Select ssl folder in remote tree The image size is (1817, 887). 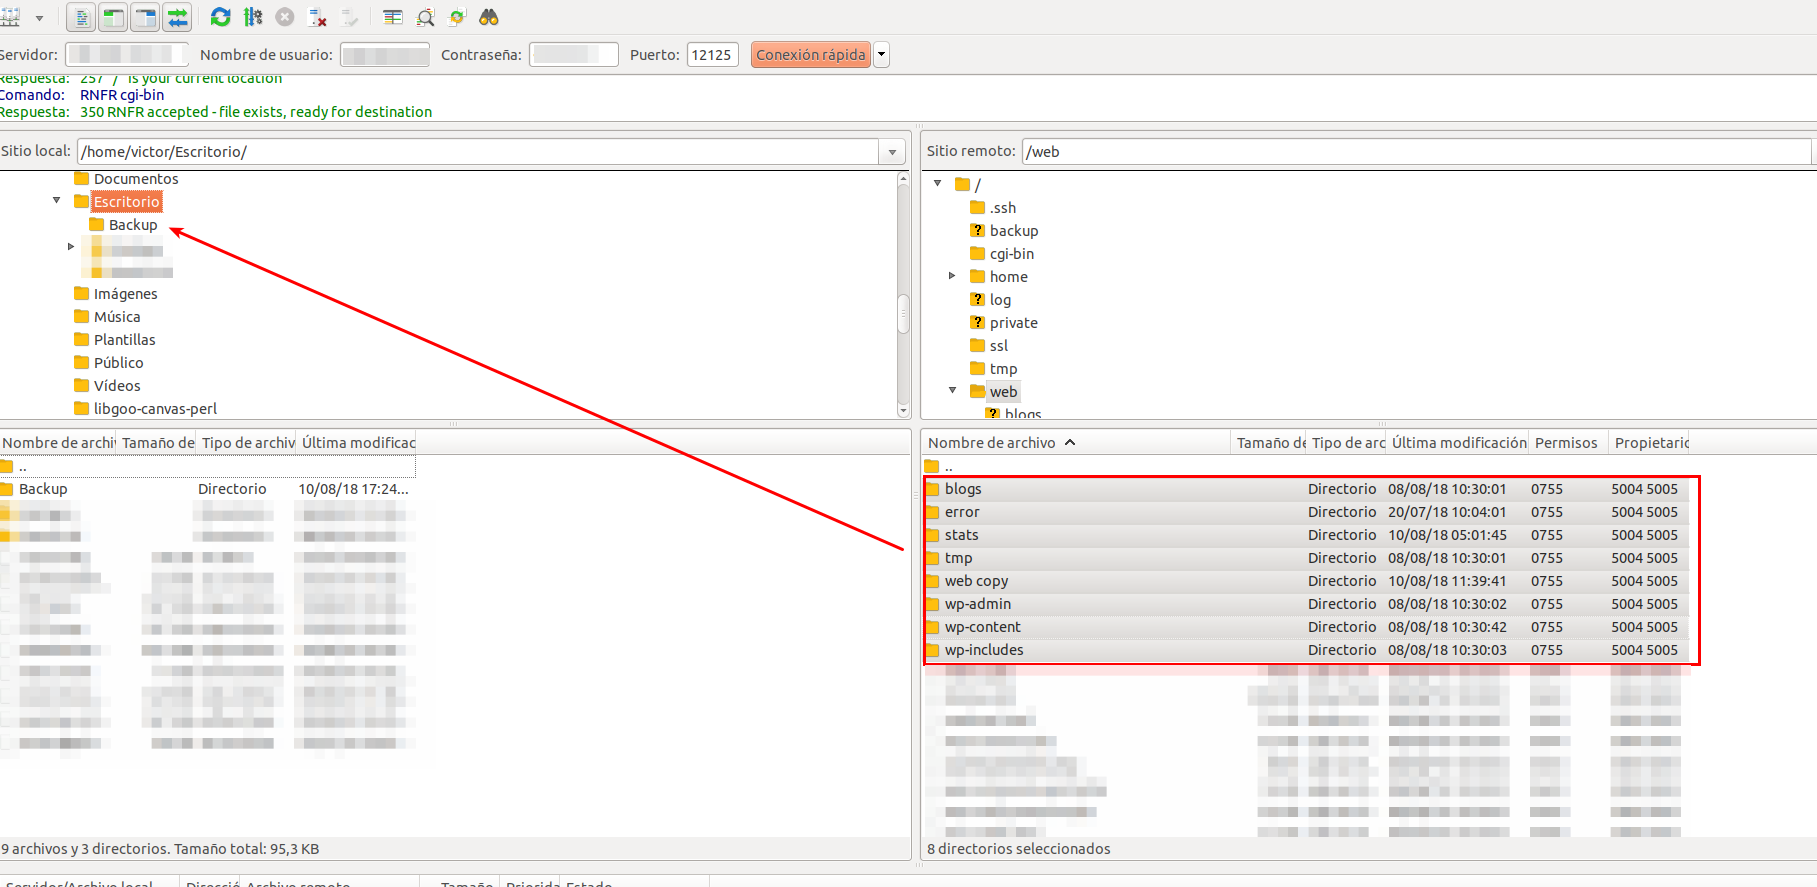(x=999, y=346)
